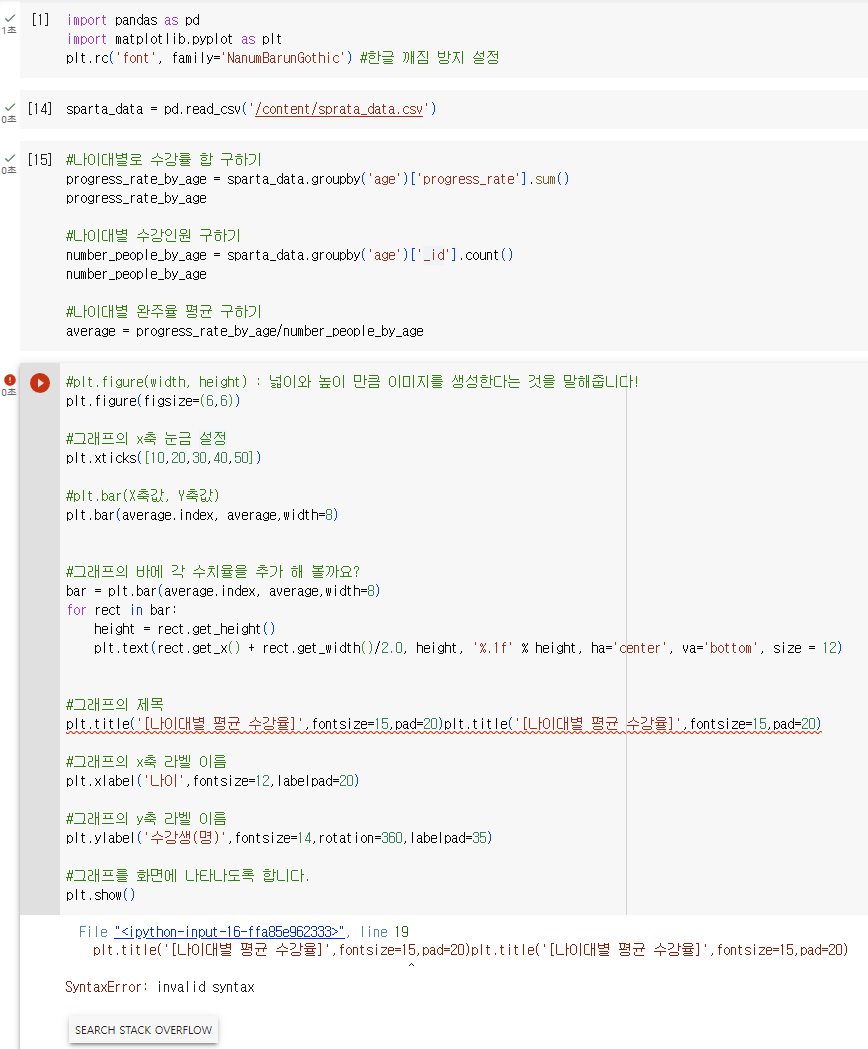Click the 'bar = plt.bar' assignment line
Screen dimensions: 868x1049
223,591
